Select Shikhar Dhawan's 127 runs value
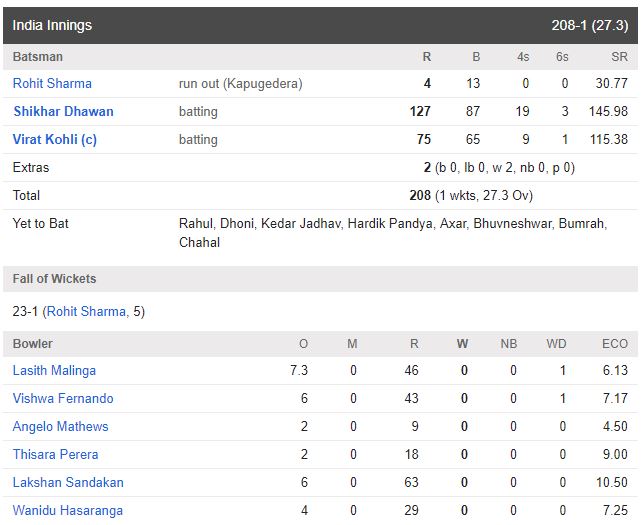The height and width of the screenshot is (525, 642). (420, 111)
